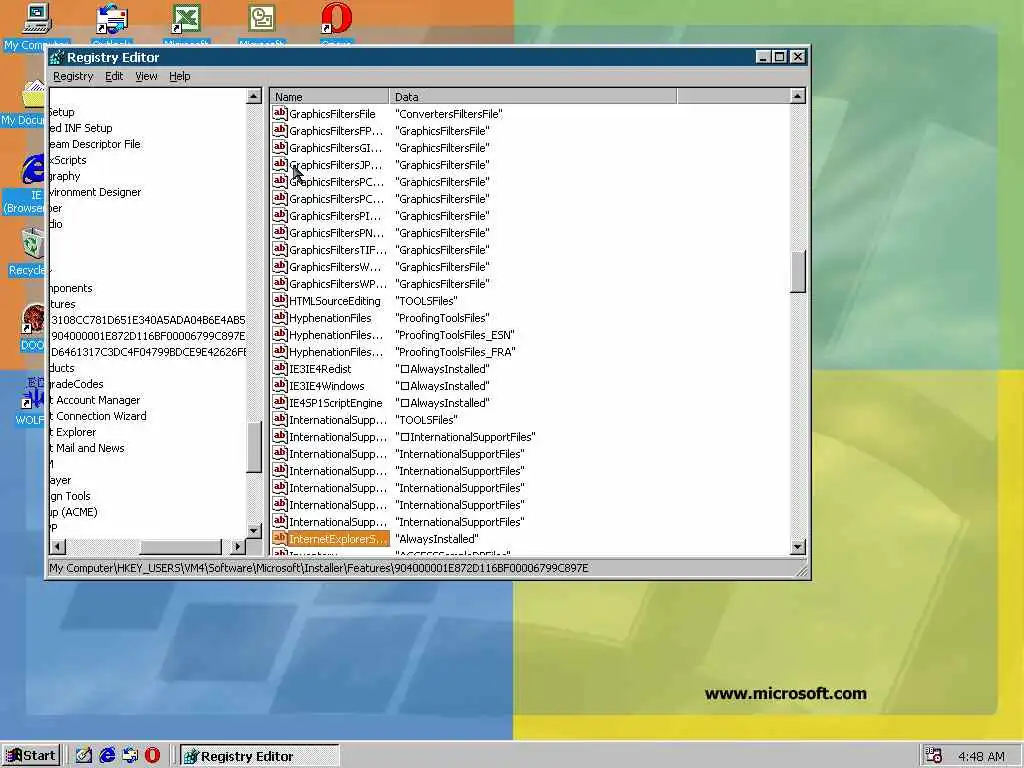
Task: Launch Internet Explorer from quick launch
Action: click(x=107, y=756)
